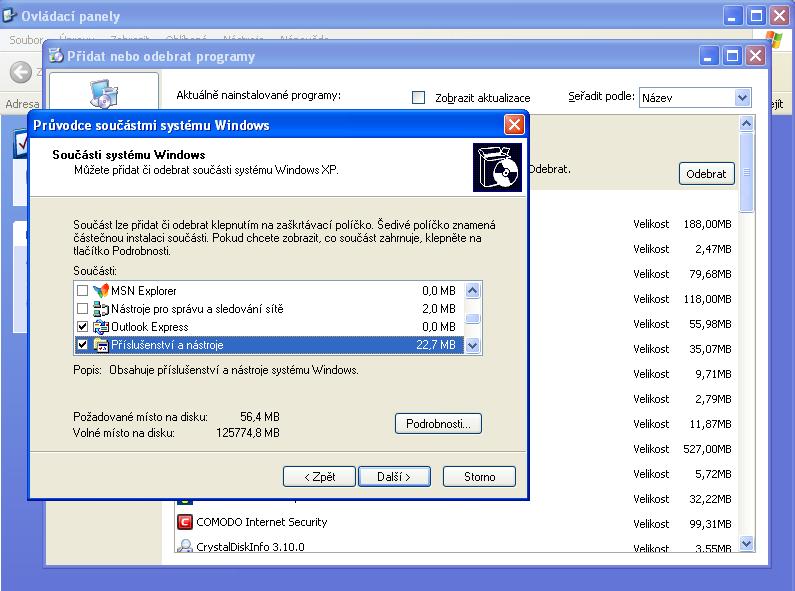Enable the Nástroje pro správu a sledování sítě checkbox
The image size is (795, 591).
82,309
